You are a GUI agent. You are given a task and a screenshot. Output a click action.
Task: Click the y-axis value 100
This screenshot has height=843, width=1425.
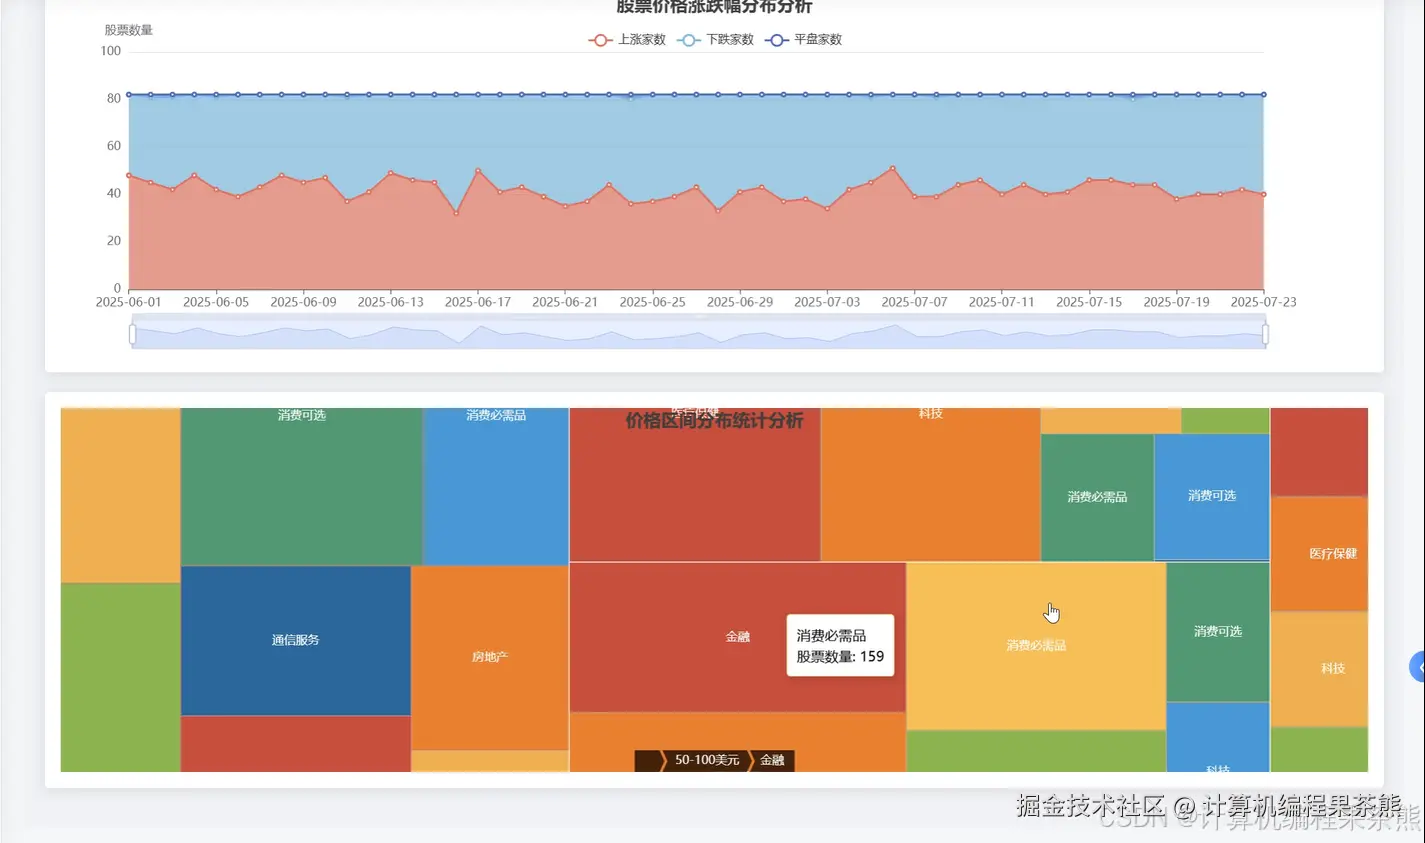110,51
